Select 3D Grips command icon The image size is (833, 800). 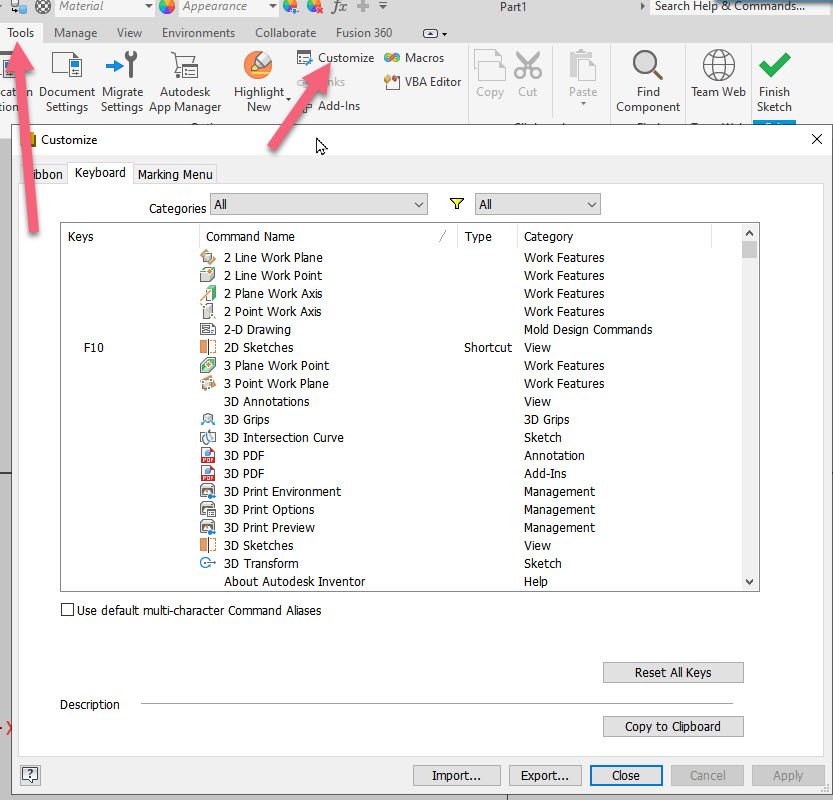208,419
